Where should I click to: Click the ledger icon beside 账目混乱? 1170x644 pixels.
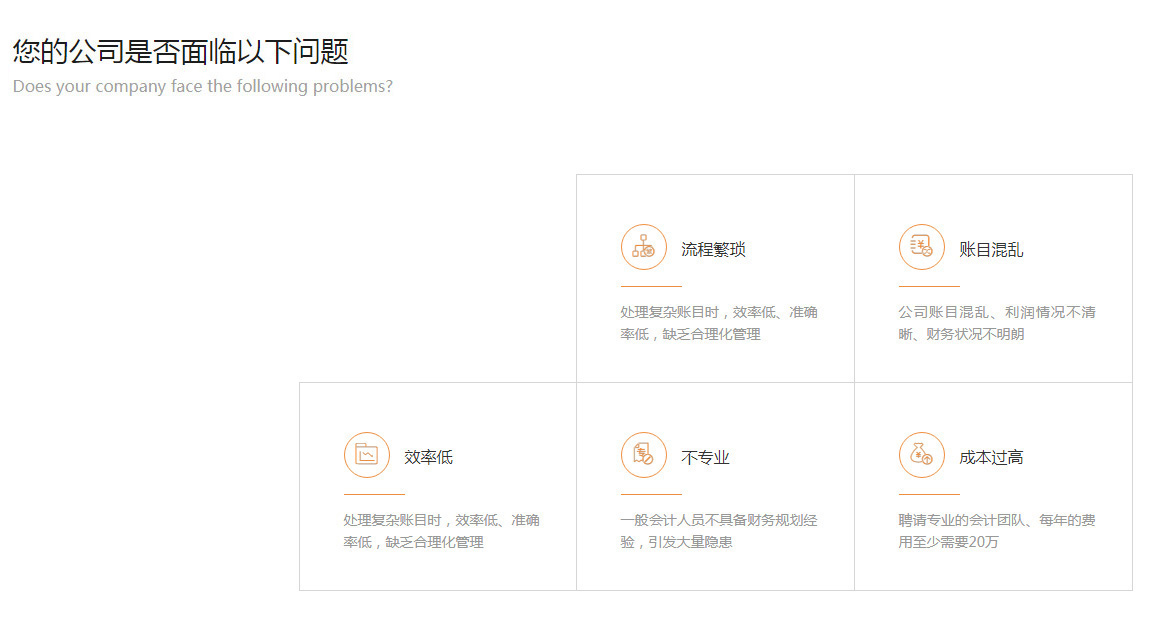pyautogui.click(x=921, y=247)
